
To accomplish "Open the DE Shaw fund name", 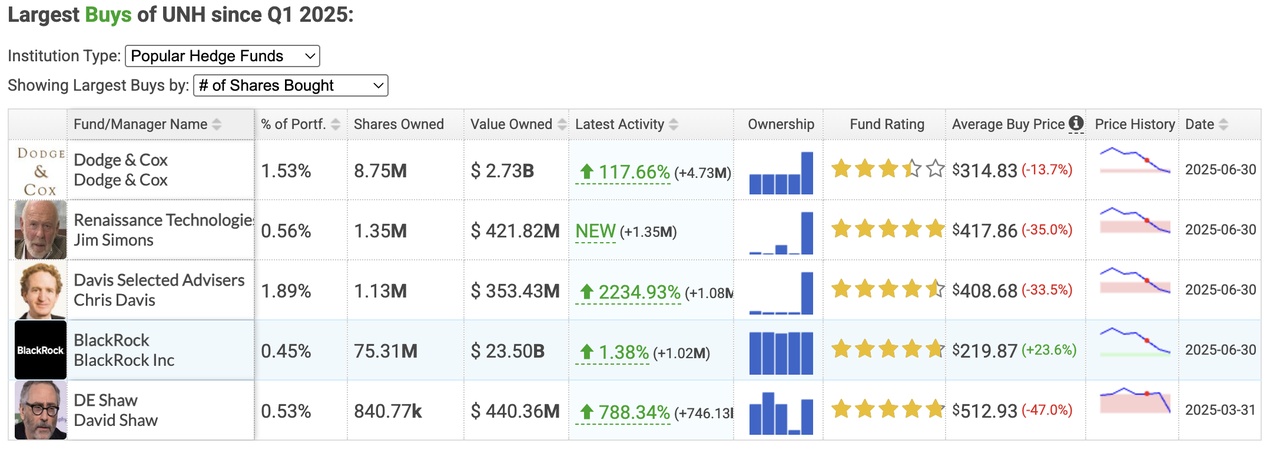I will (x=105, y=400).
